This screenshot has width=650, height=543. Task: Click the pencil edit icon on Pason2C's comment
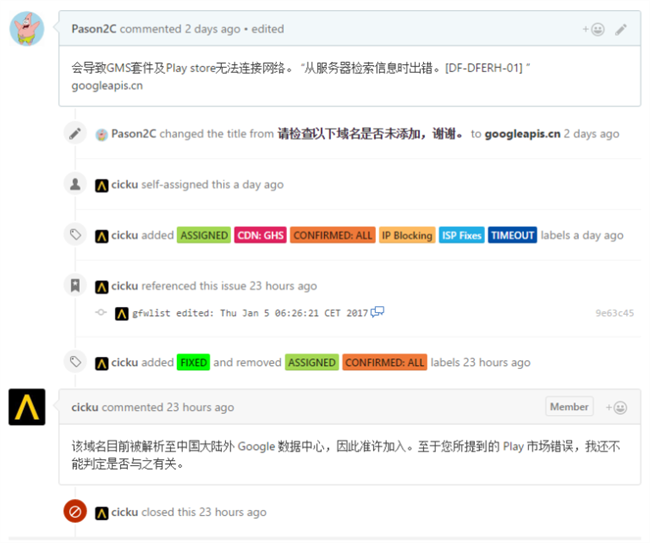click(x=621, y=29)
